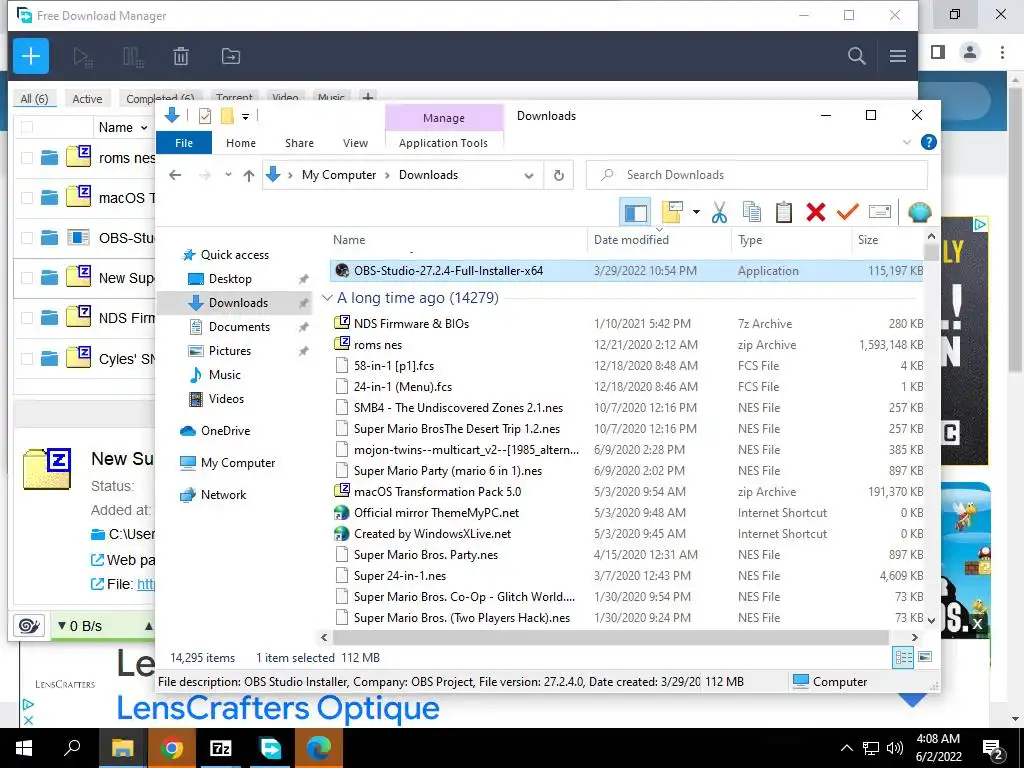The image size is (1024, 768).
Task: Click the Rename icon in Explorer toolbar
Action: click(x=880, y=212)
